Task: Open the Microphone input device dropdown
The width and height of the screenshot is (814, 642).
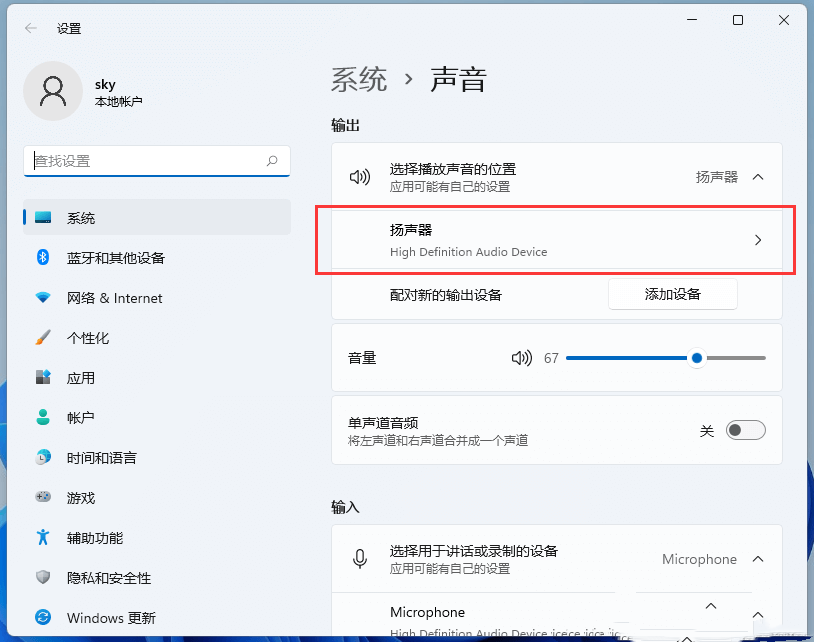Action: [712, 559]
